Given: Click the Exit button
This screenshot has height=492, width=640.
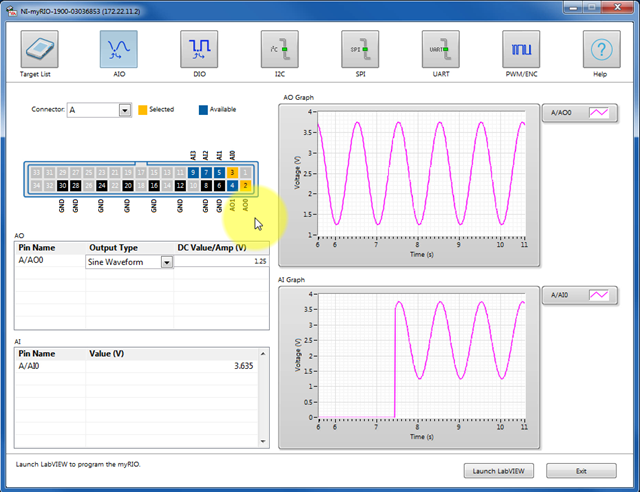Looking at the screenshot, I should pos(581,471).
